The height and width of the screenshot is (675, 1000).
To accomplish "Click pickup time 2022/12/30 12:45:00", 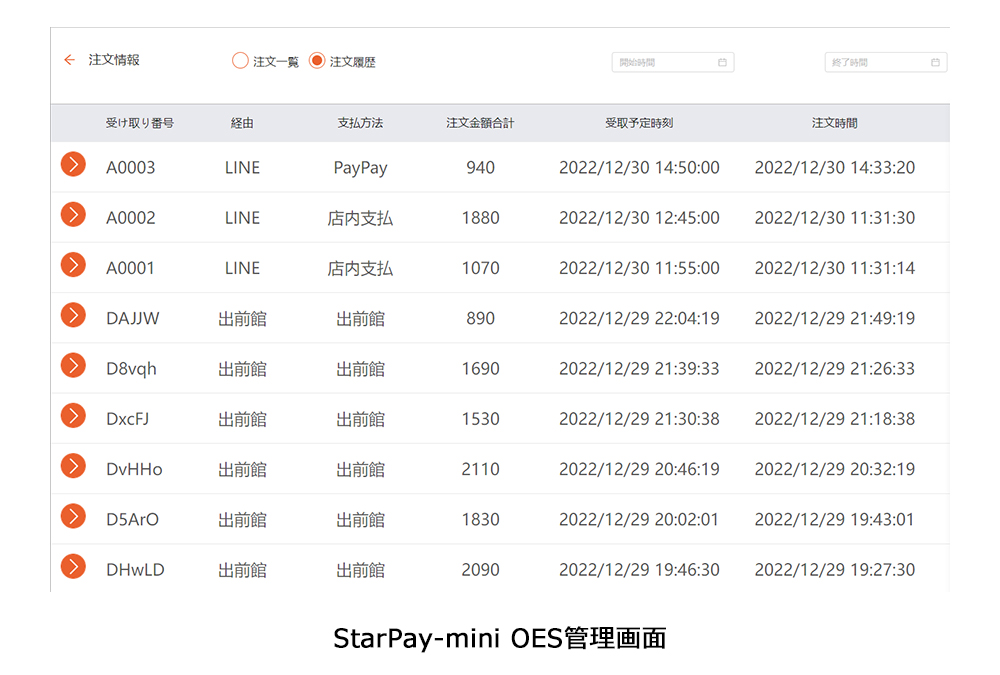I will 639,218.
